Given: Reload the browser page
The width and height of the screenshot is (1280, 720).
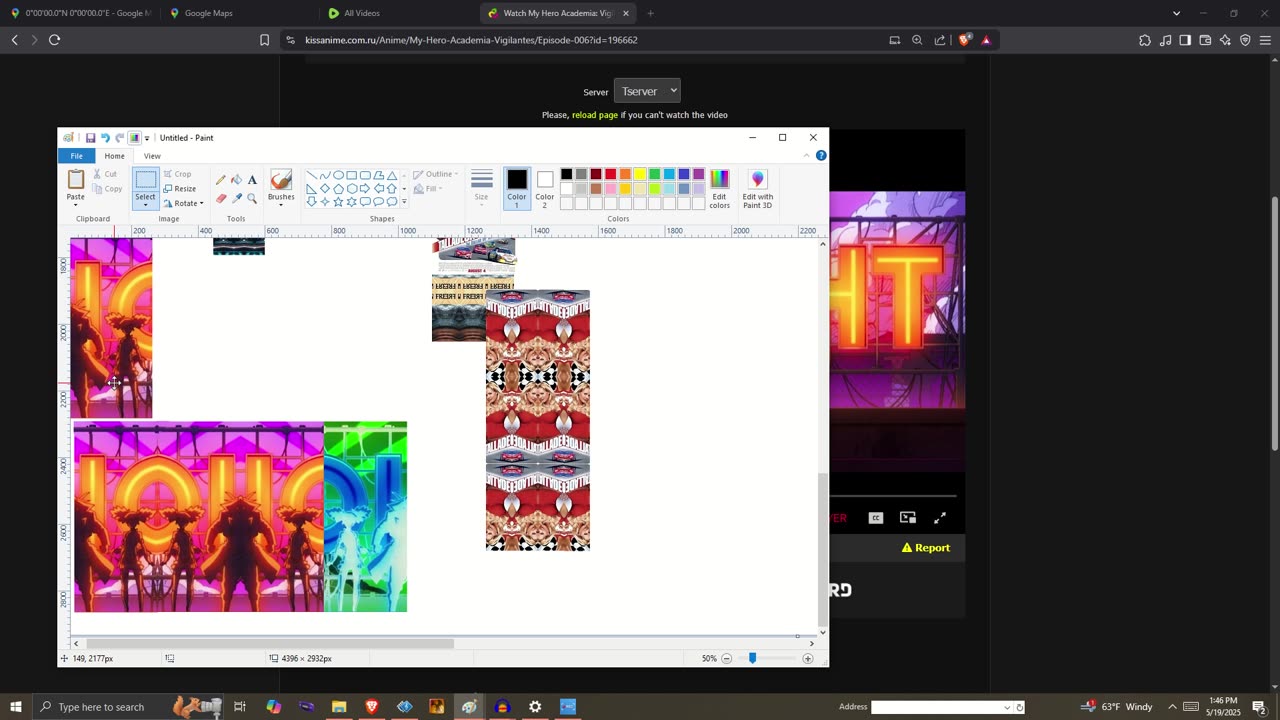Looking at the screenshot, I should coord(54,40).
